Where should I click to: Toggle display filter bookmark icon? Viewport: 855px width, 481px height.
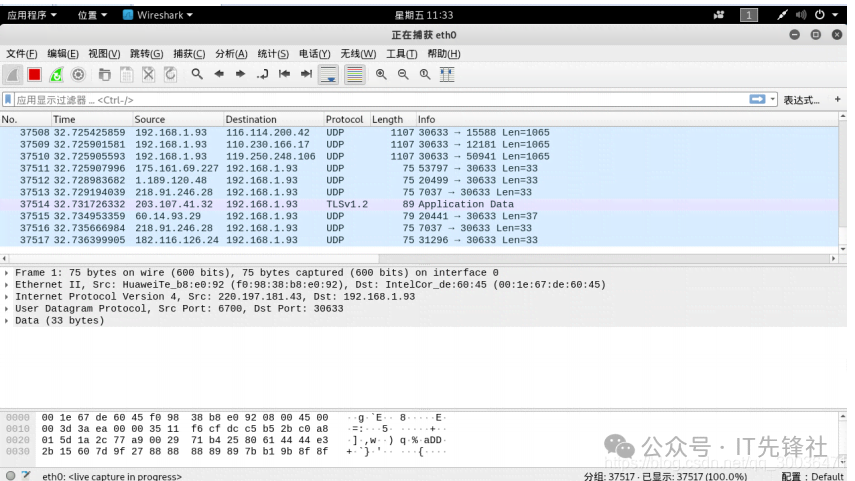tap(8, 100)
